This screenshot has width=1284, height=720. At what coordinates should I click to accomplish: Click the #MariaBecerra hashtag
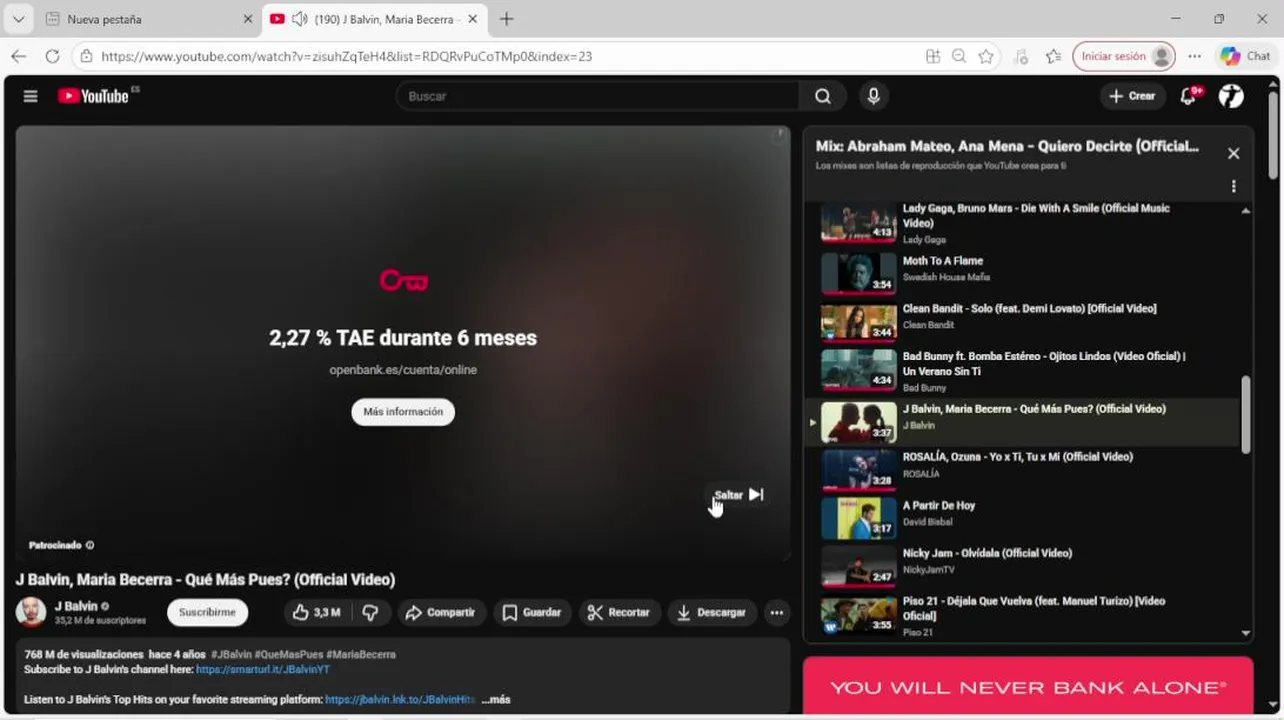click(361, 654)
